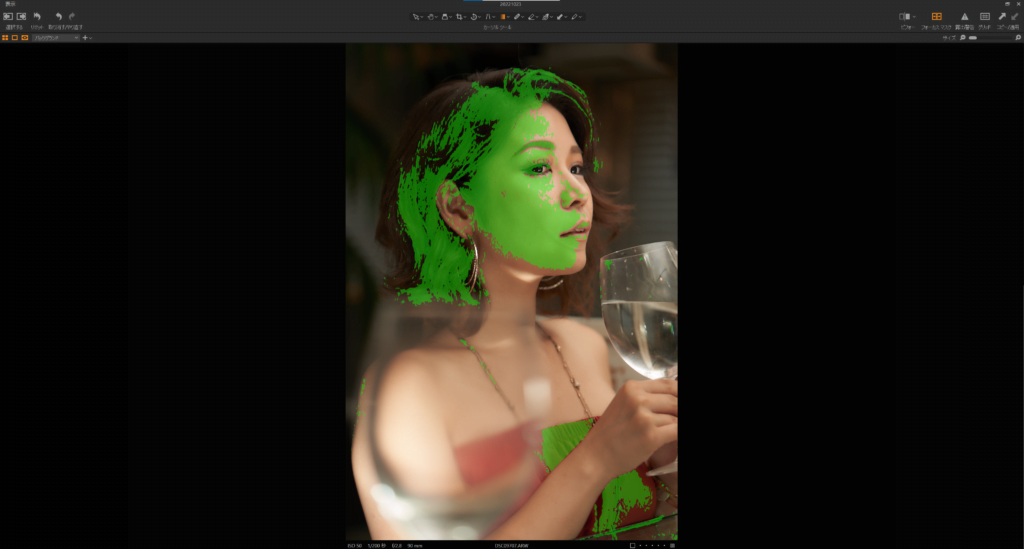This screenshot has width=1024, height=549.
Task: Toggle the focus mask button
Action: click(937, 16)
